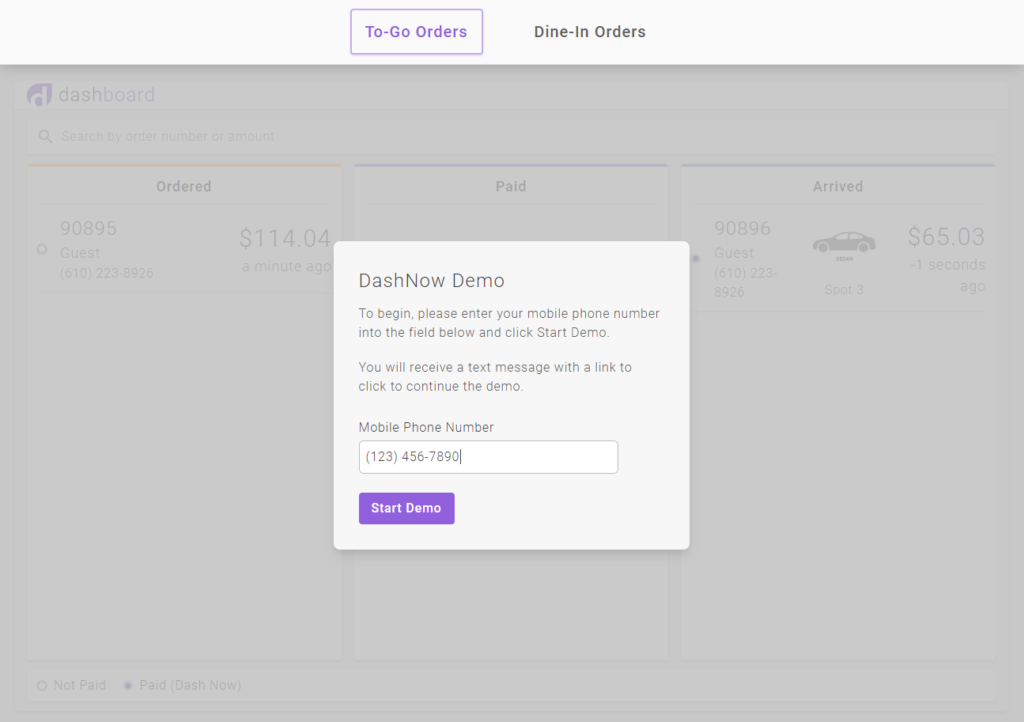Click the 'a minute ago' timestamp
Screen dimensions: 1024x722
pyautogui.click(x=286, y=266)
